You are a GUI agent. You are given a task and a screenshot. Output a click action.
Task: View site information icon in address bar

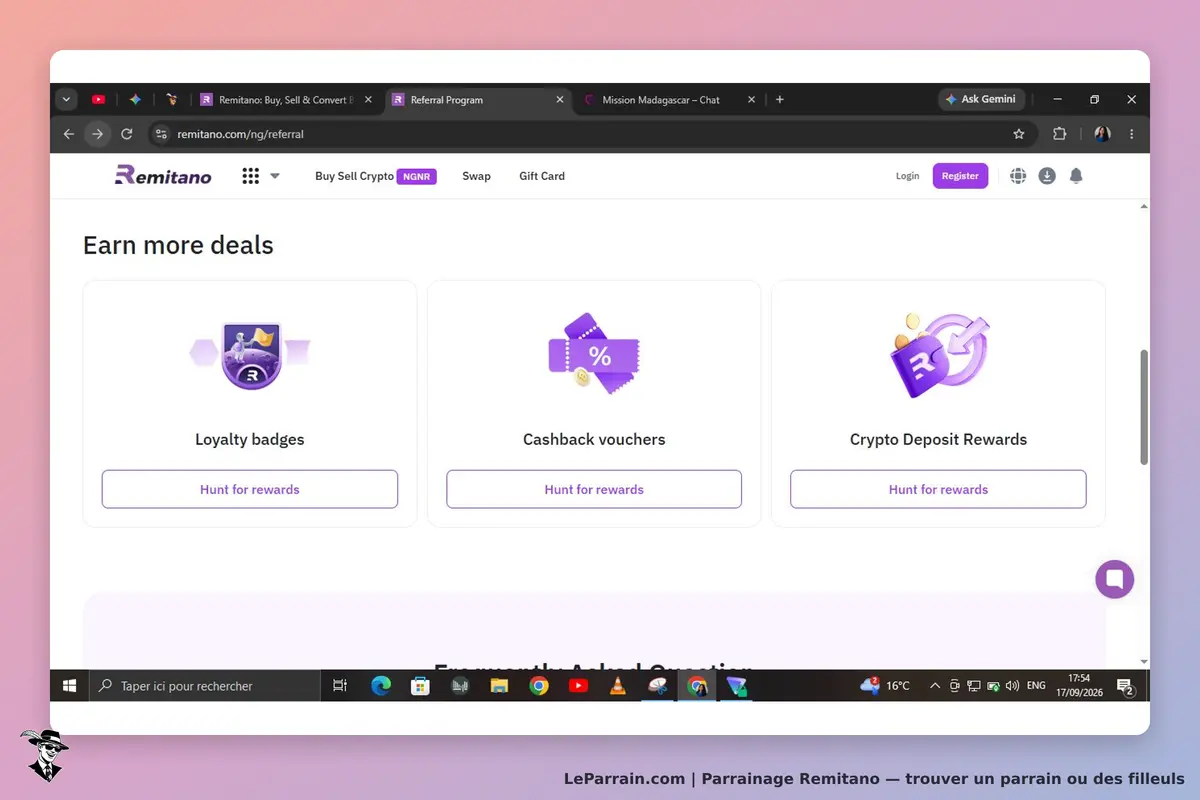point(161,134)
